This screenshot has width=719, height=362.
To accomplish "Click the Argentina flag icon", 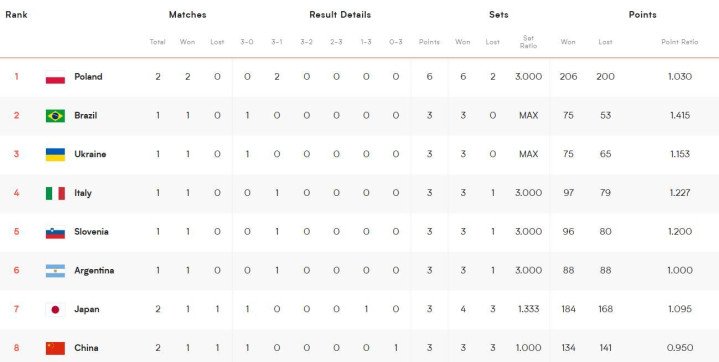I will click(x=55, y=271).
